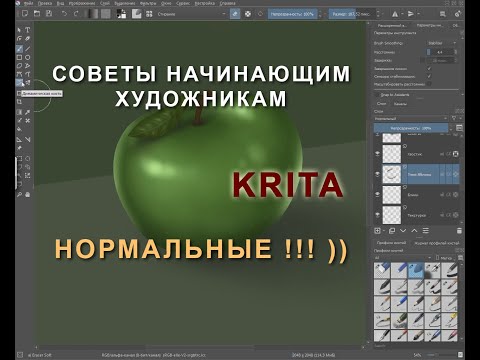Select the Reference Images pin tool
The height and width of the screenshot is (360, 480).
coord(20,148)
